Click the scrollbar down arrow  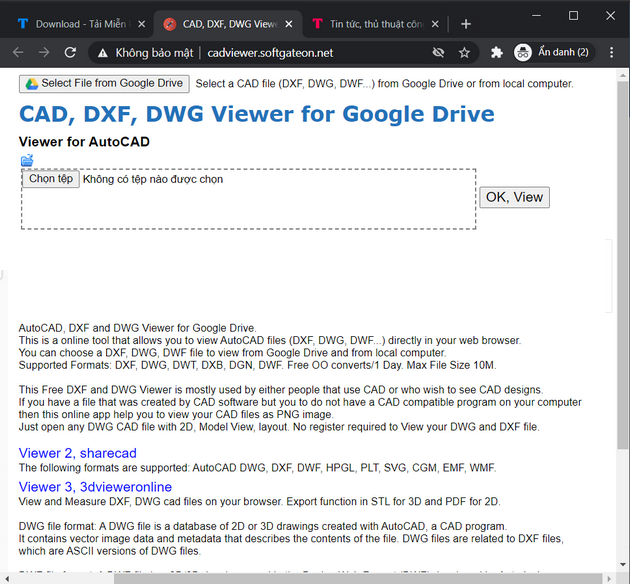pos(623,564)
